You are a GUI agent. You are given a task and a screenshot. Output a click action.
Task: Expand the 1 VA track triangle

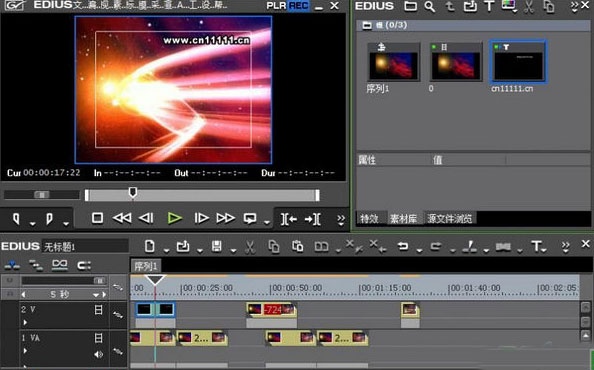click(25, 351)
